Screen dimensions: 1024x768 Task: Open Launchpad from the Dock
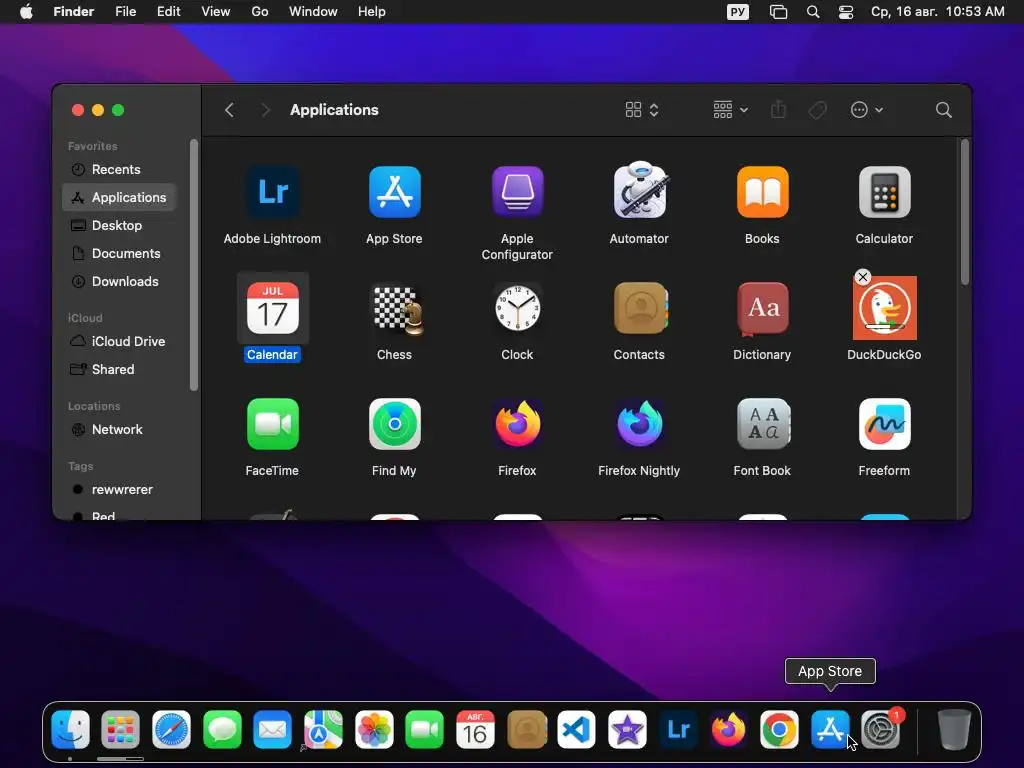[x=121, y=729]
